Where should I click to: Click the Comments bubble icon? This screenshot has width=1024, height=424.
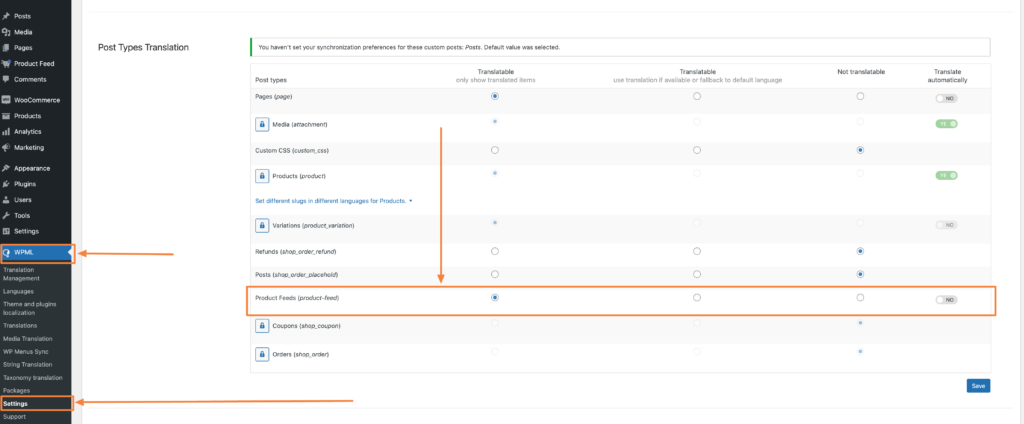[x=6, y=79]
